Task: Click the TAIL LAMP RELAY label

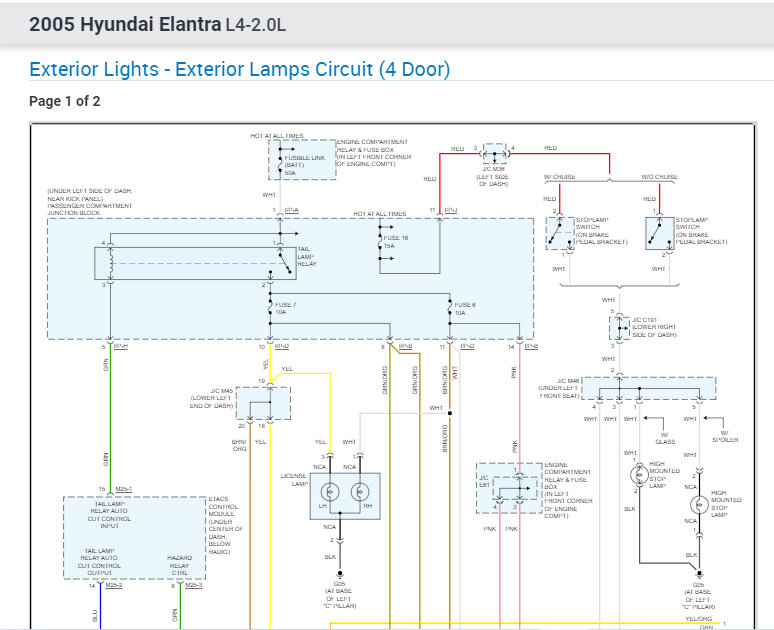Action: point(307,256)
